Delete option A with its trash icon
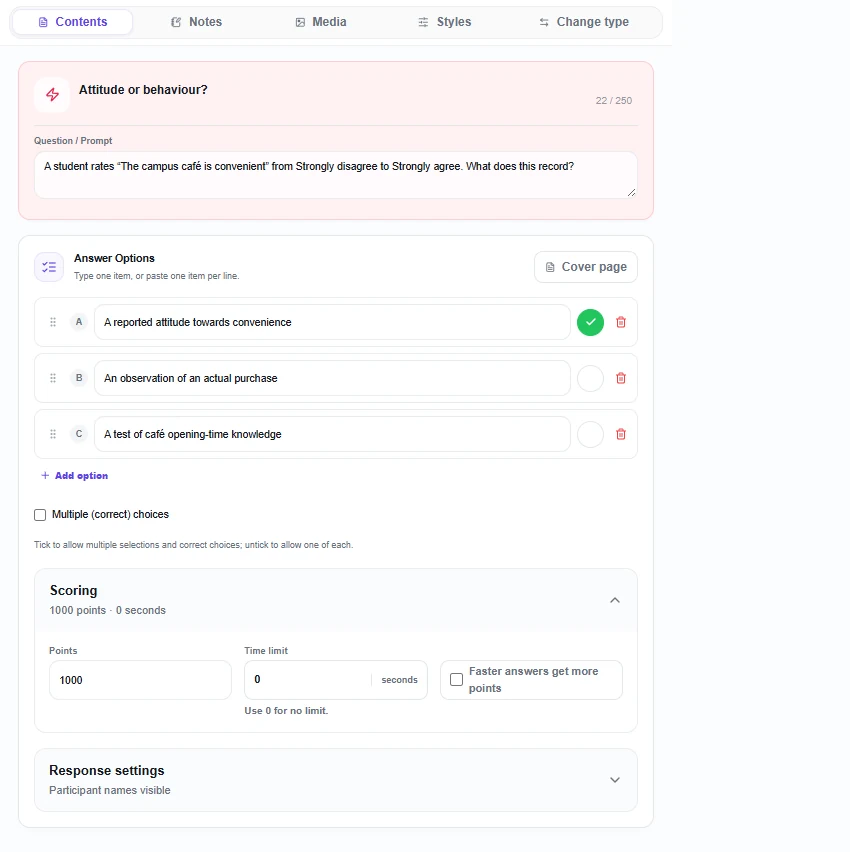 click(621, 322)
